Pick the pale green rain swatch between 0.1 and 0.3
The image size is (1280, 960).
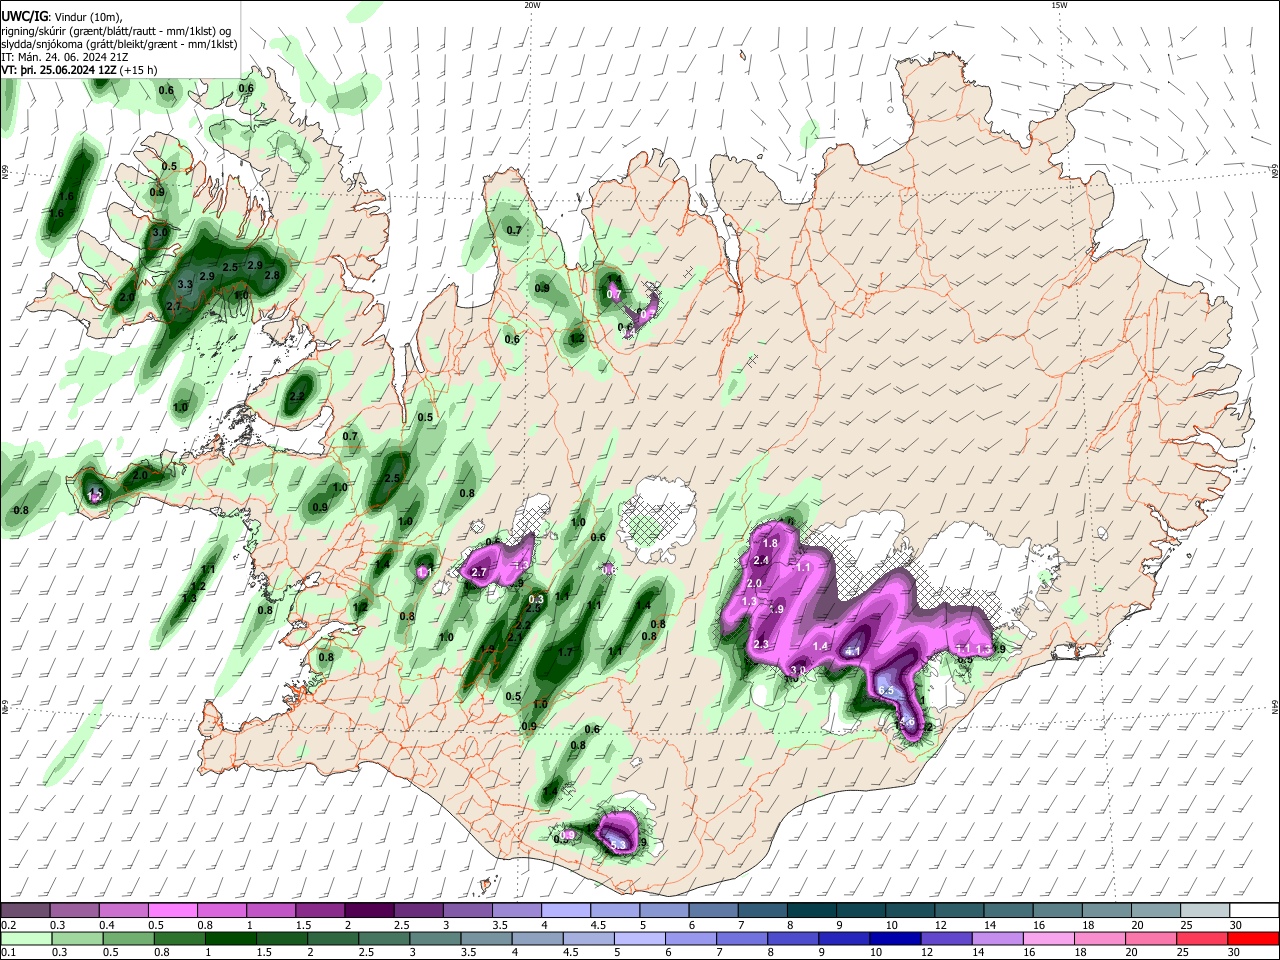(x=25, y=938)
